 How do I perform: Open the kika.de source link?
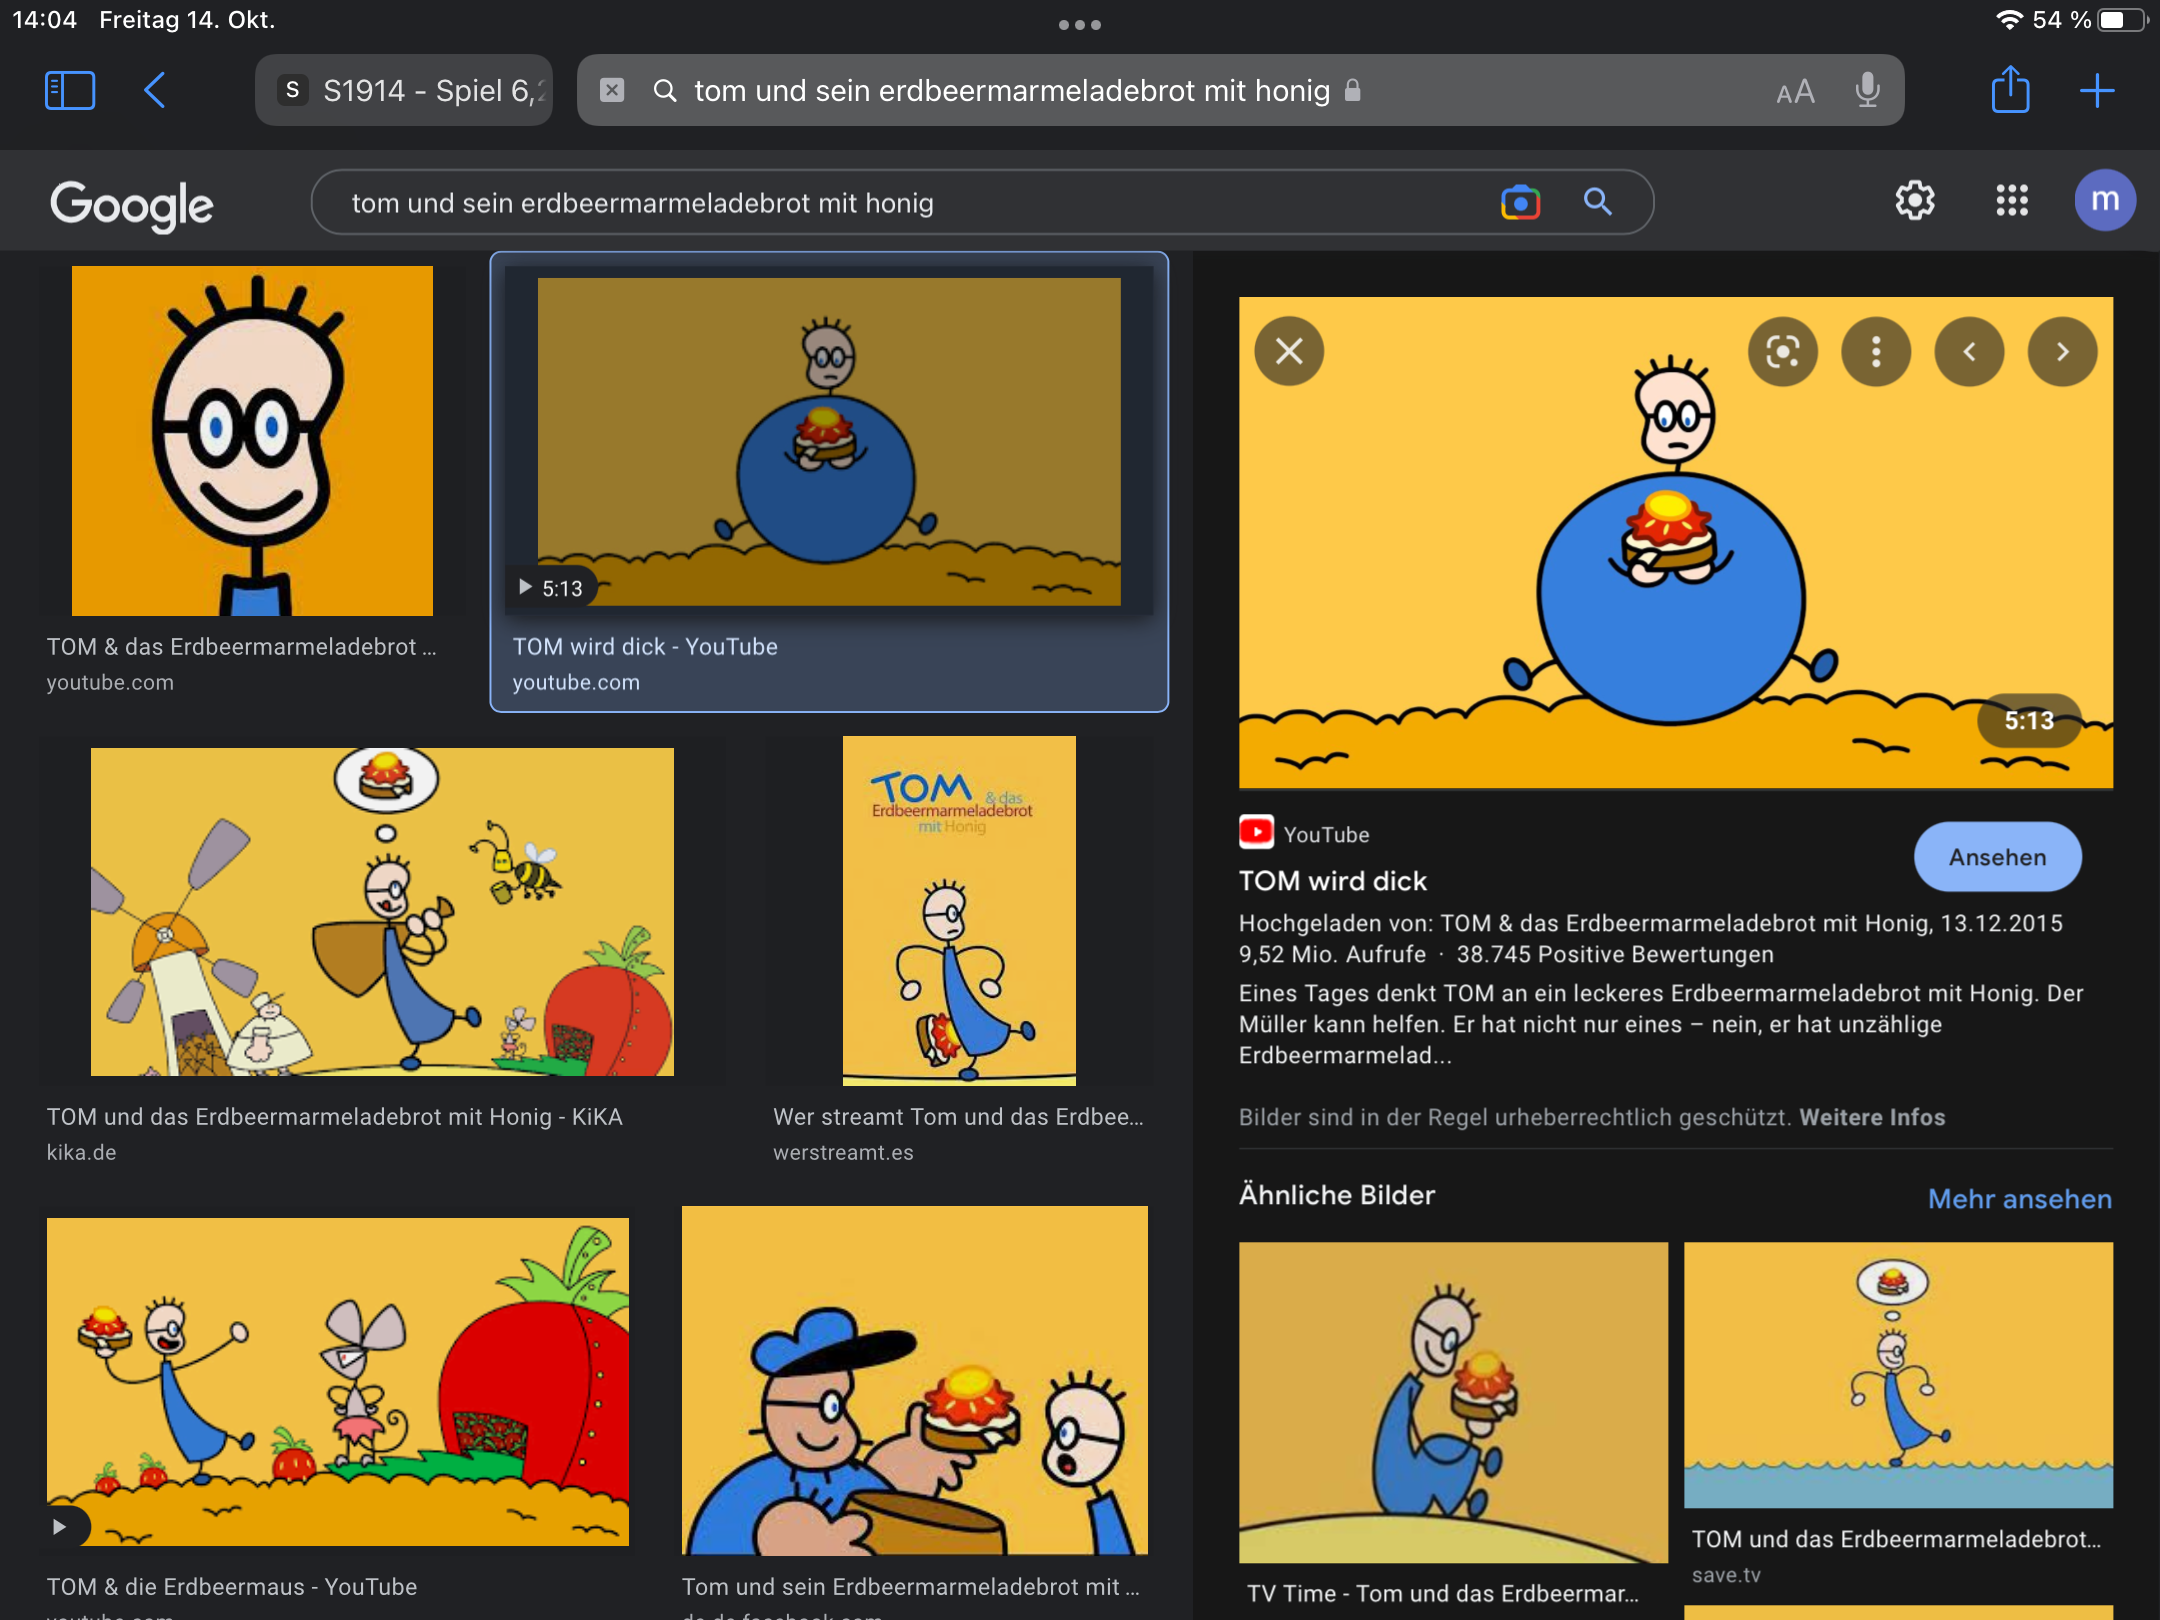pos(81,1153)
